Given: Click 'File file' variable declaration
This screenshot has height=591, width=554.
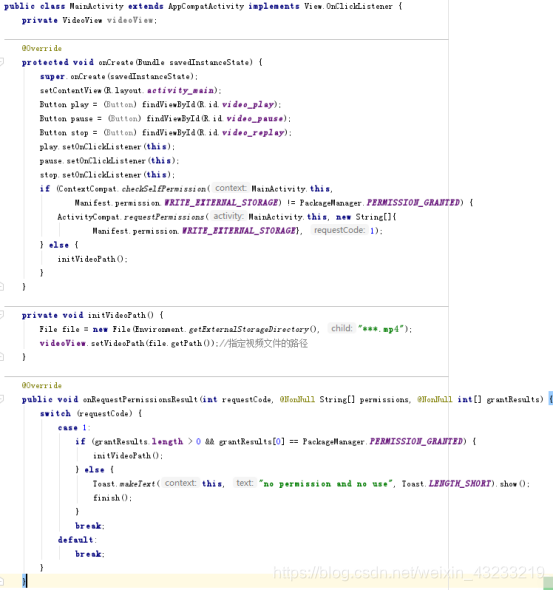Looking at the screenshot, I should pos(59,329).
